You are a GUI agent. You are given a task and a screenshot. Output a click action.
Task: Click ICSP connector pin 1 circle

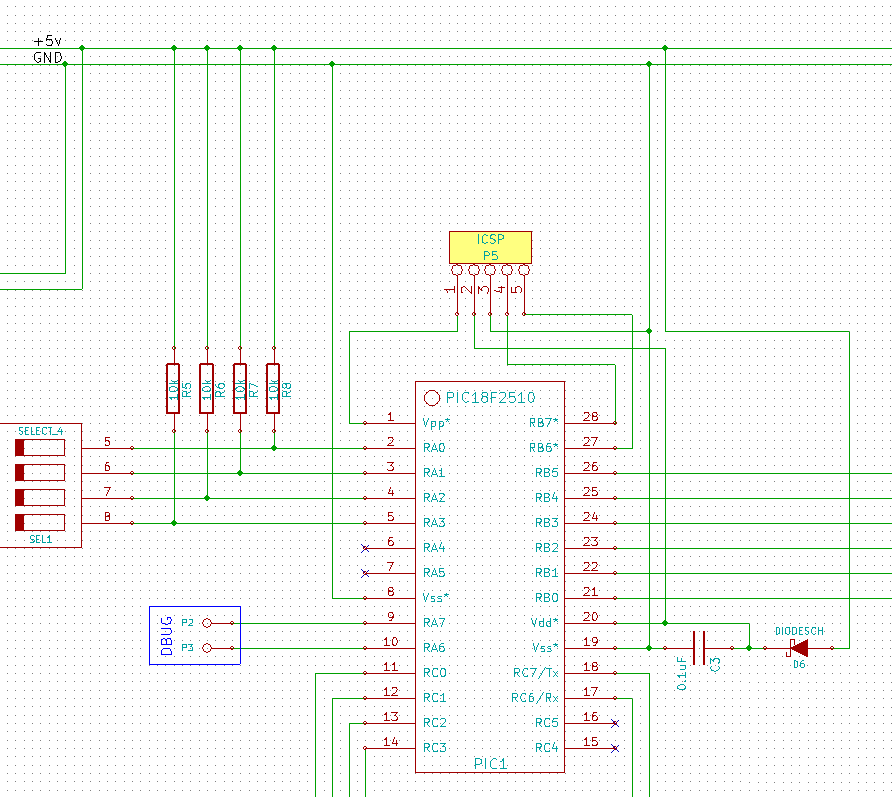tap(457, 270)
